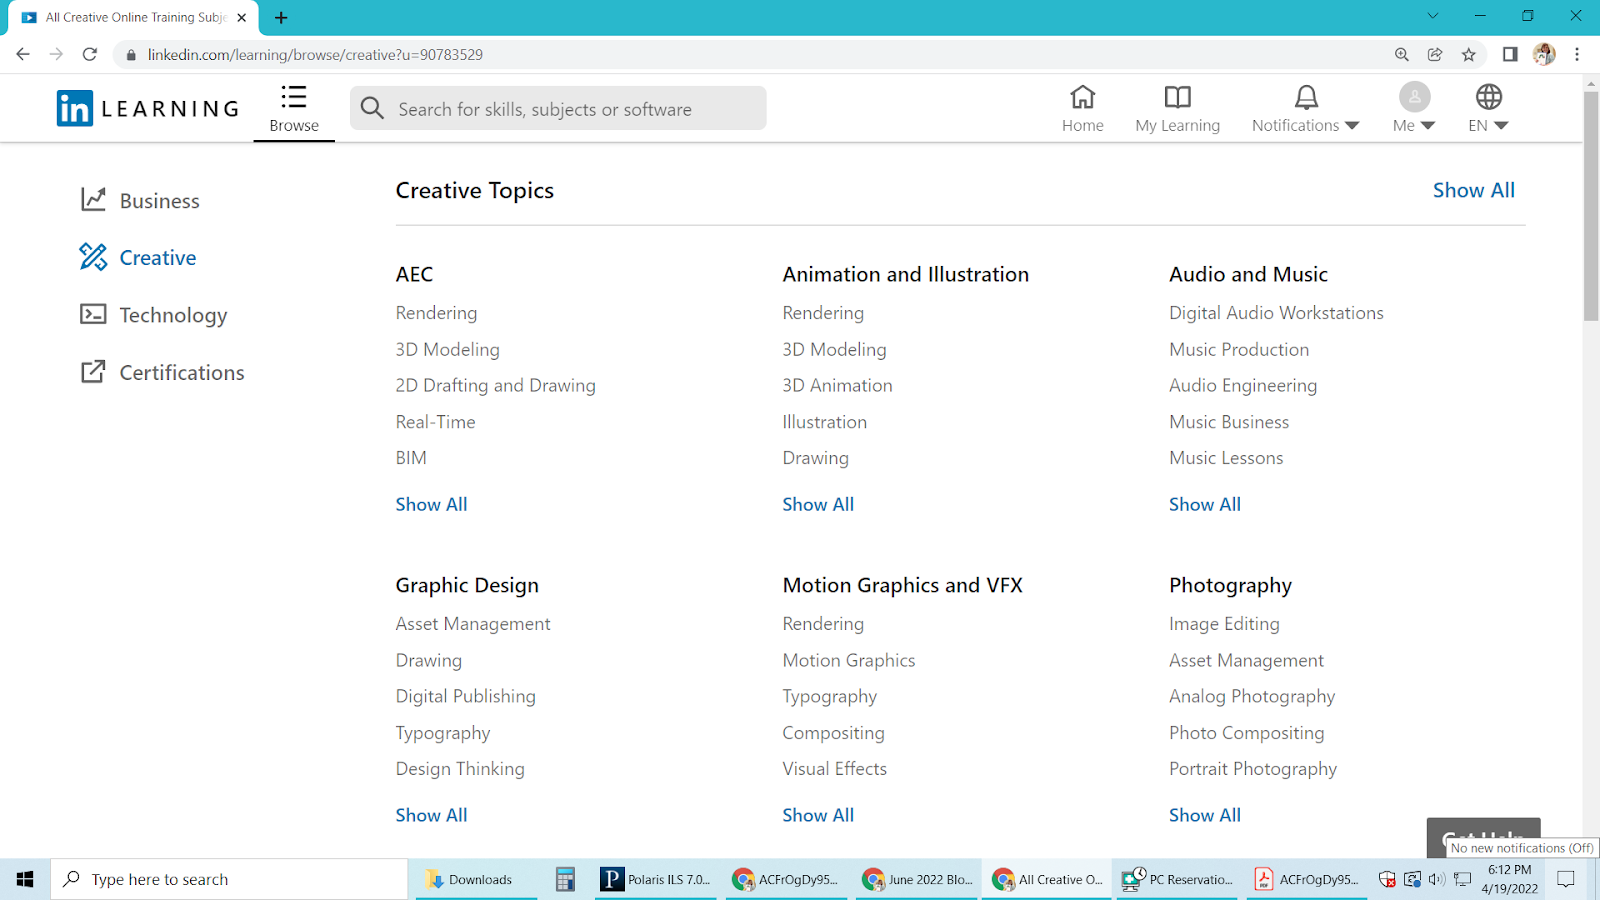Open Portrait Photography topic link
The width and height of the screenshot is (1600, 900).
(1253, 769)
